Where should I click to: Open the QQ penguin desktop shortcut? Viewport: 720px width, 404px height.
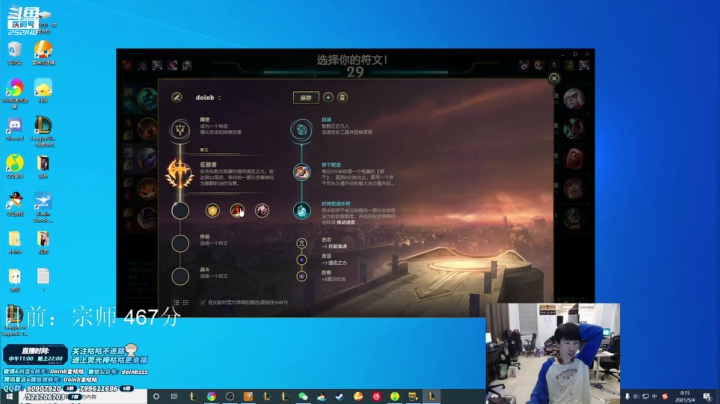pyautogui.click(x=15, y=204)
